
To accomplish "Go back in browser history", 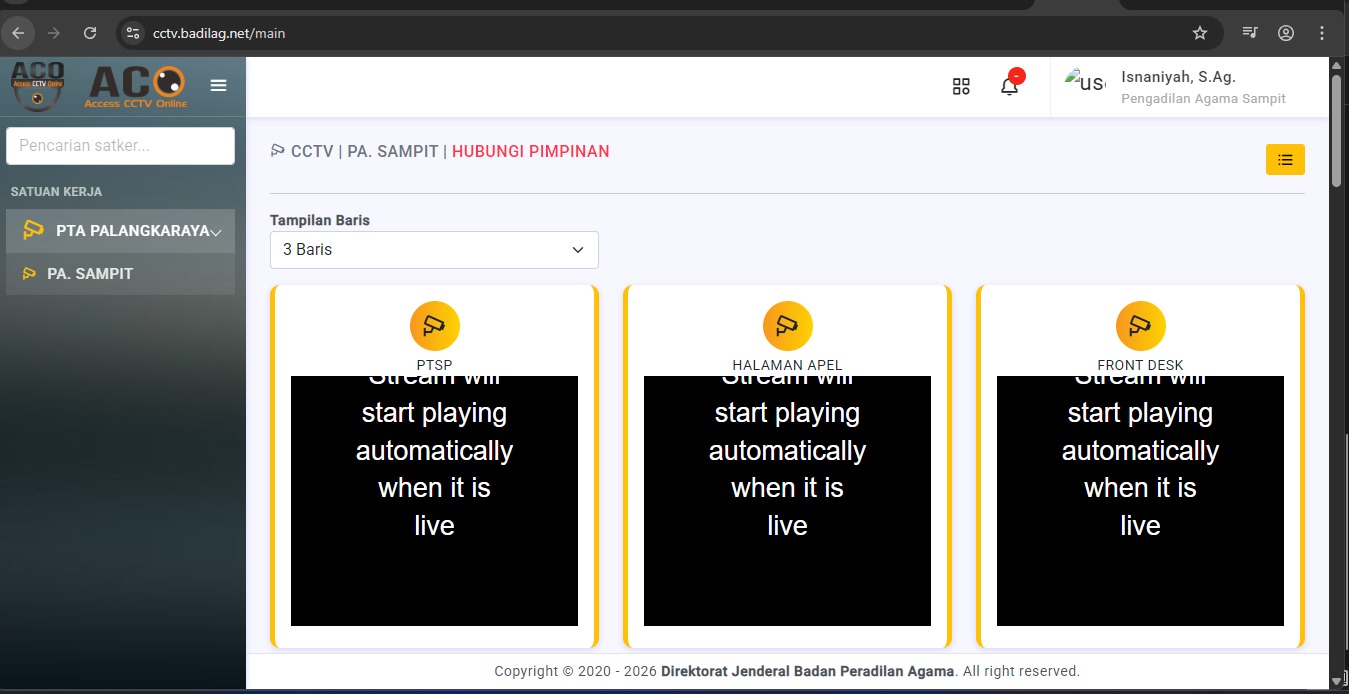I will coord(18,33).
